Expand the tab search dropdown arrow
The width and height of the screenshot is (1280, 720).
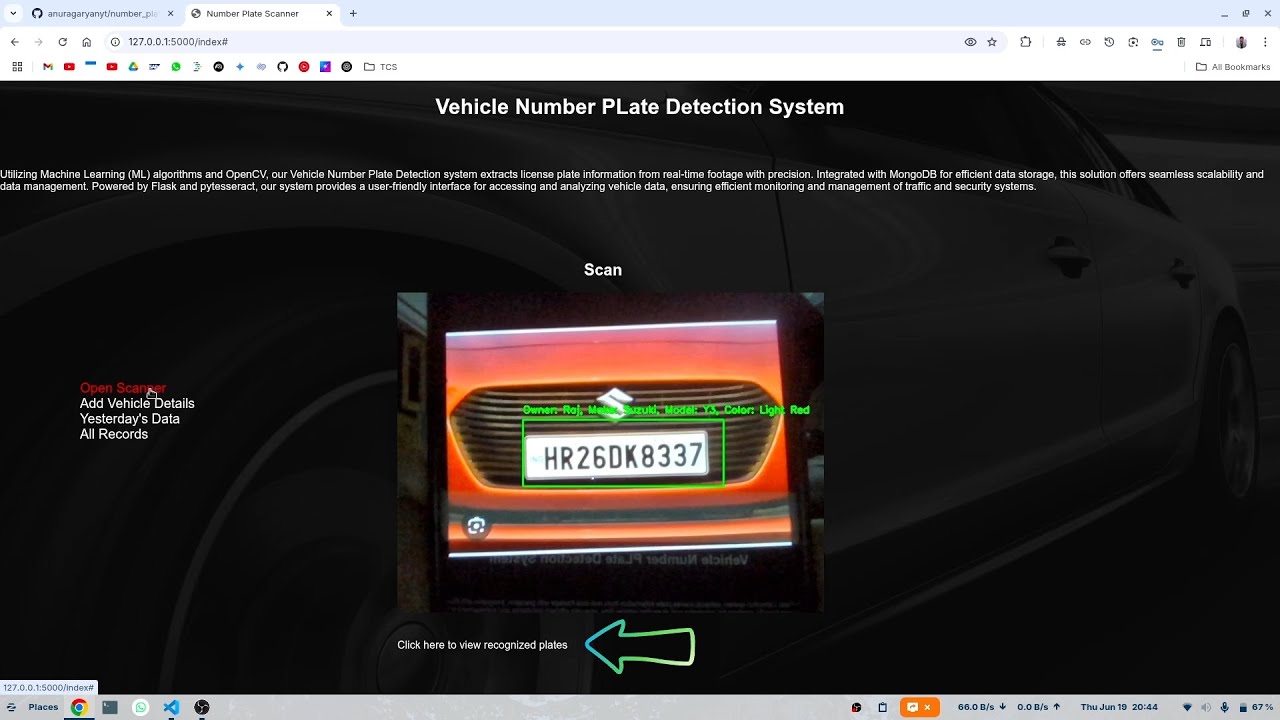[x=12, y=14]
